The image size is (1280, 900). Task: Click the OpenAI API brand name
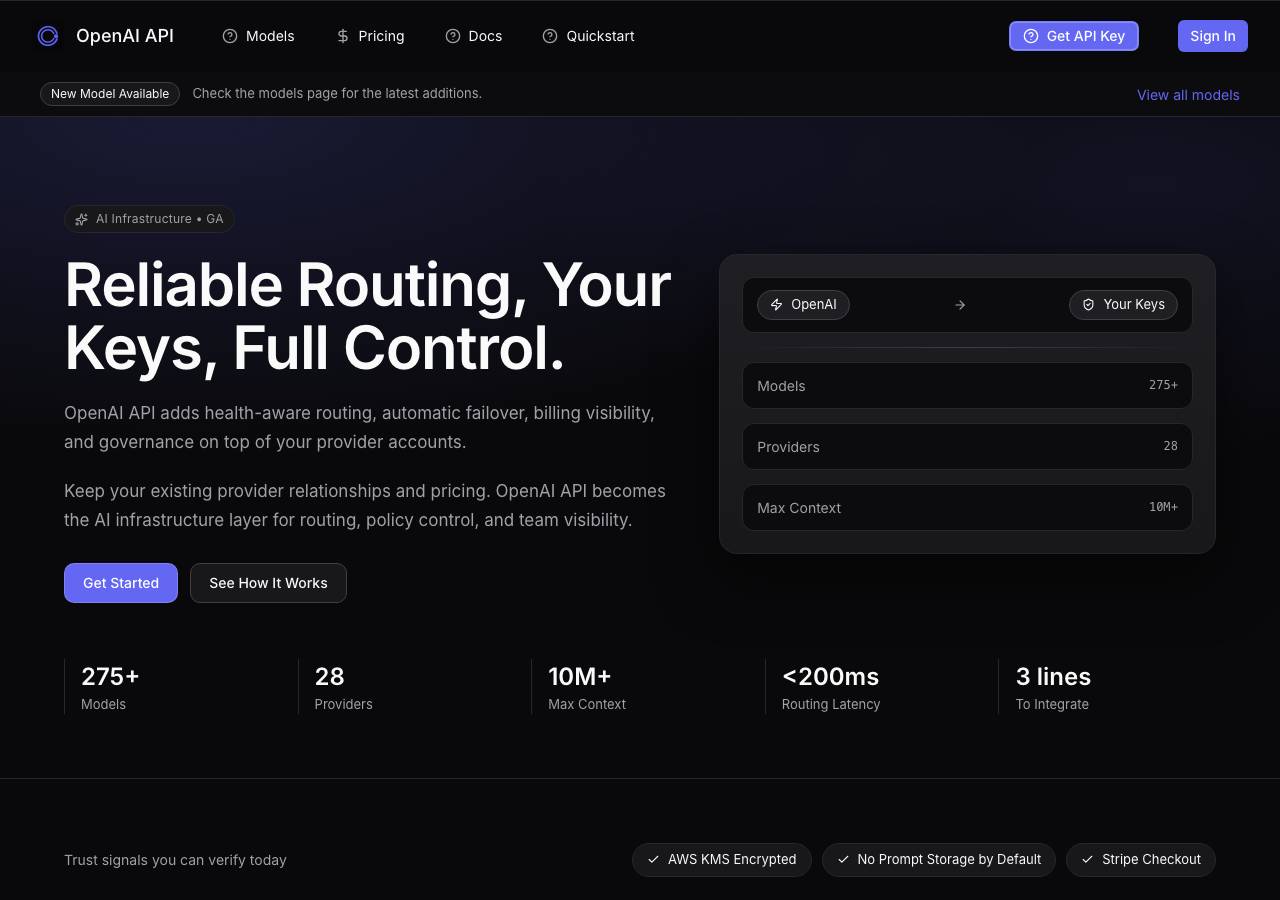125,36
